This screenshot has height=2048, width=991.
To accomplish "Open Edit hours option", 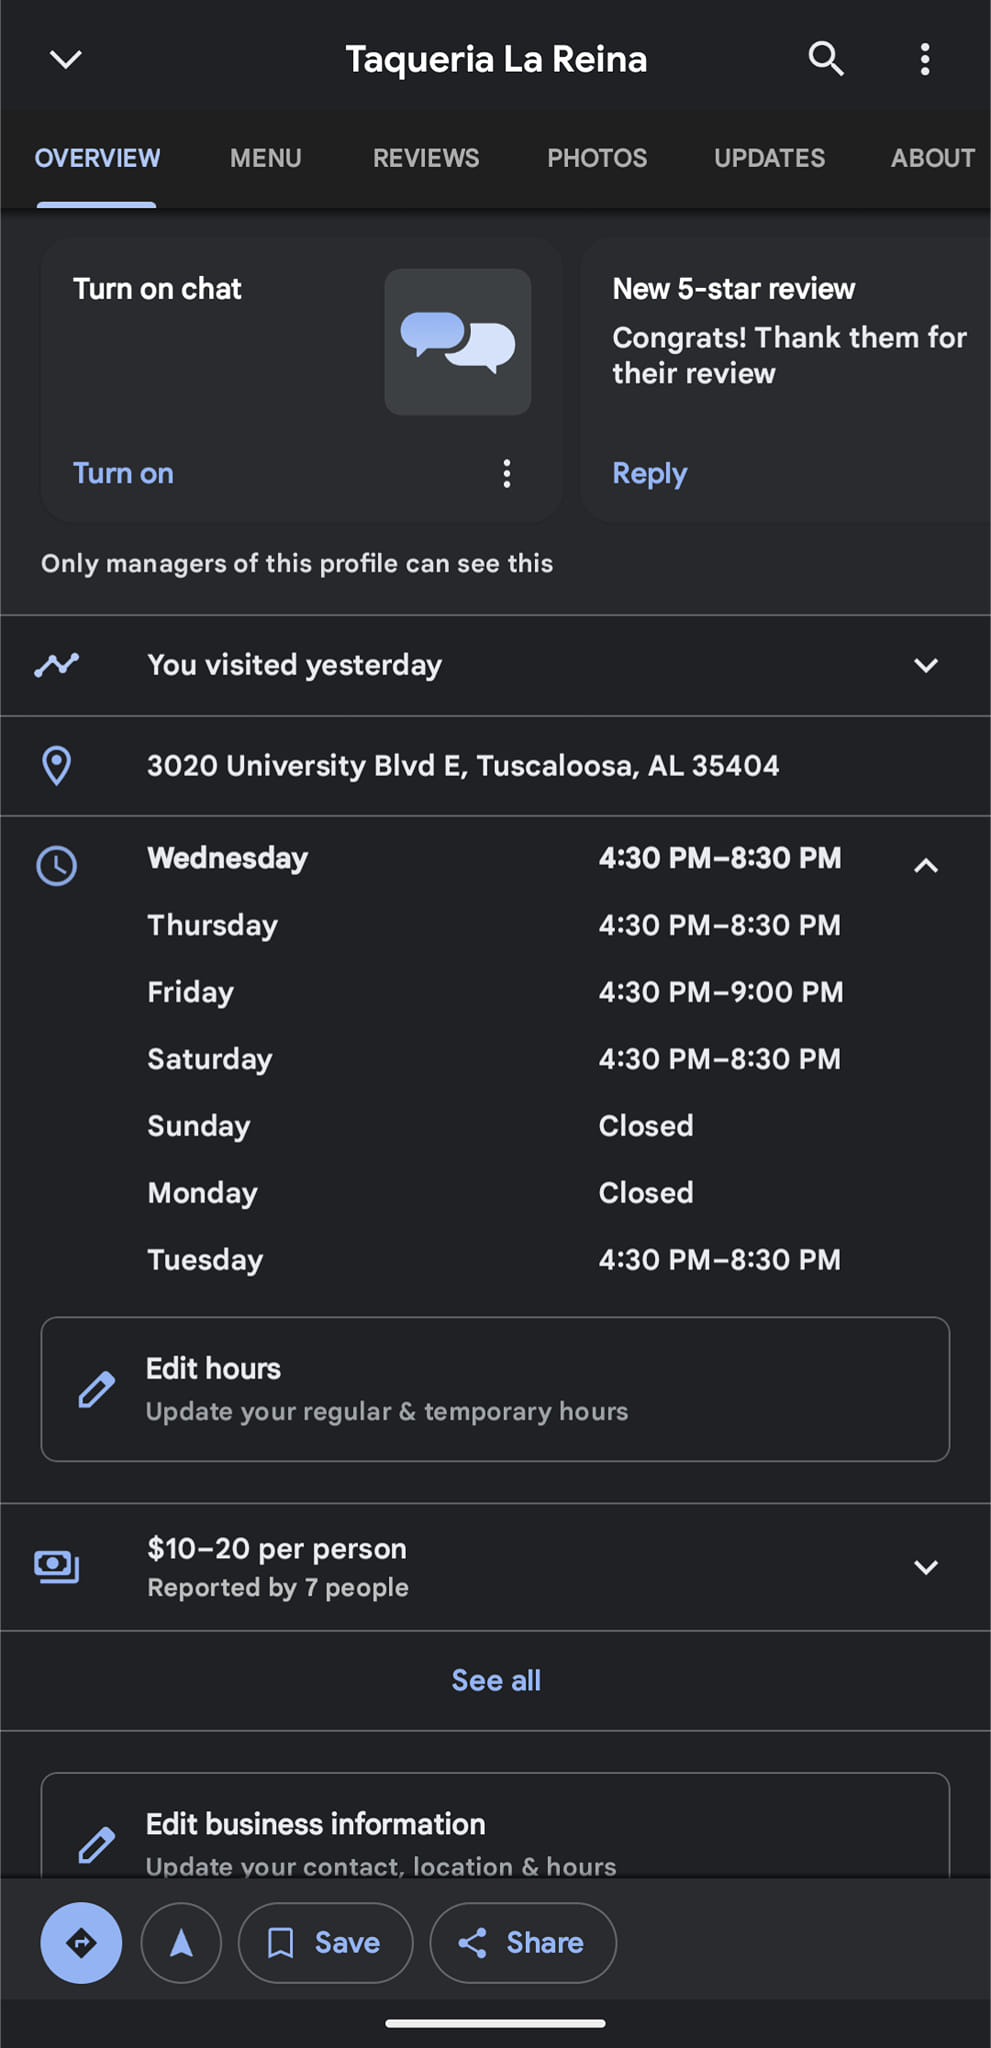I will [495, 1389].
